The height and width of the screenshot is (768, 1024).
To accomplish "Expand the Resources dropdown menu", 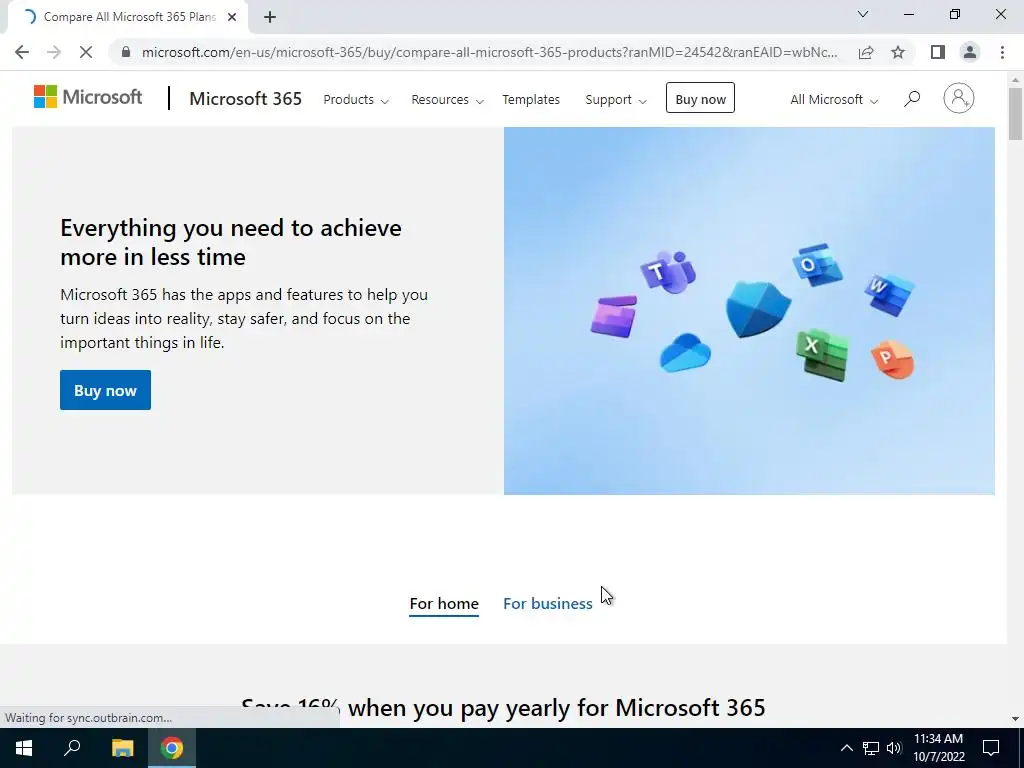I will (x=447, y=100).
